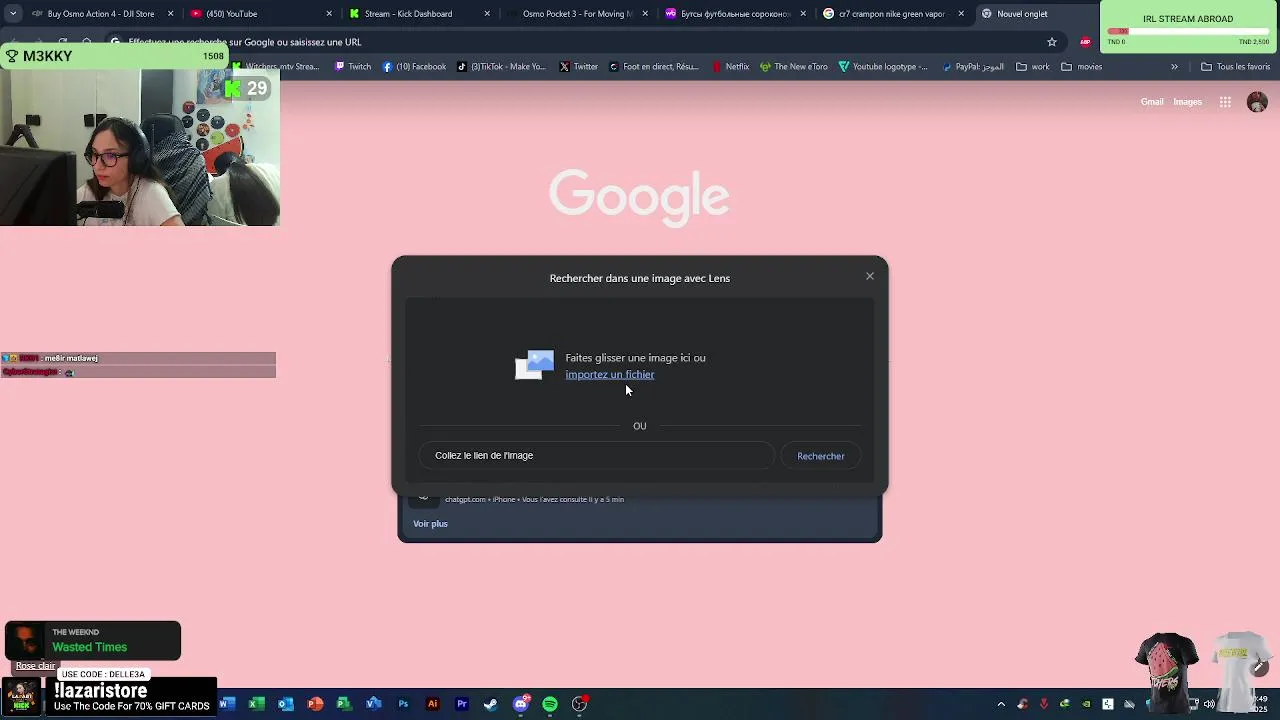Viewport: 1280px width, 720px height.
Task: Close the Lens image search dialog
Action: (870, 276)
